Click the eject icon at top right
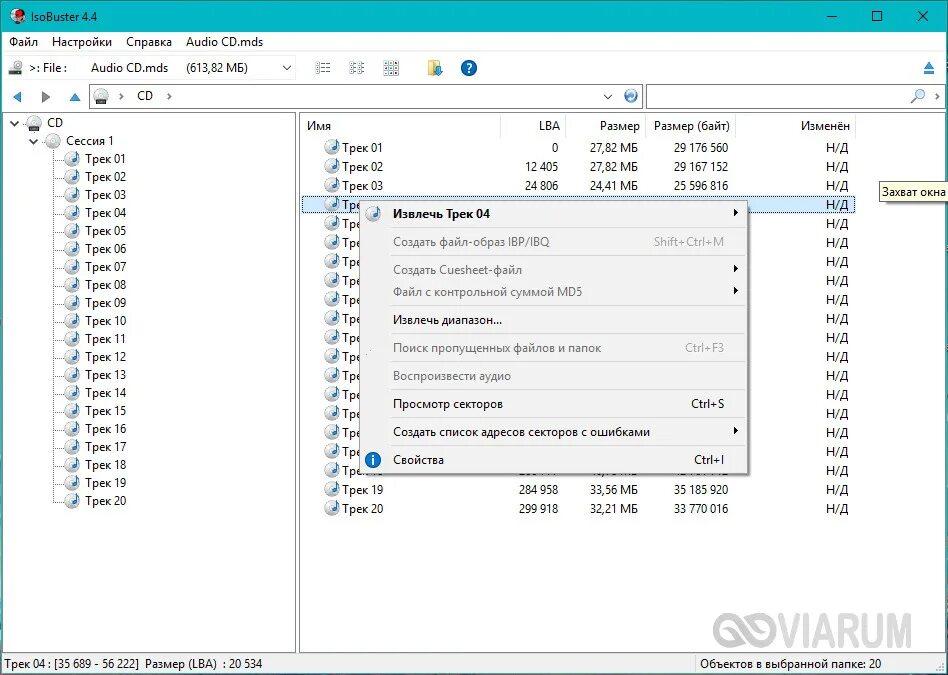 (x=929, y=68)
